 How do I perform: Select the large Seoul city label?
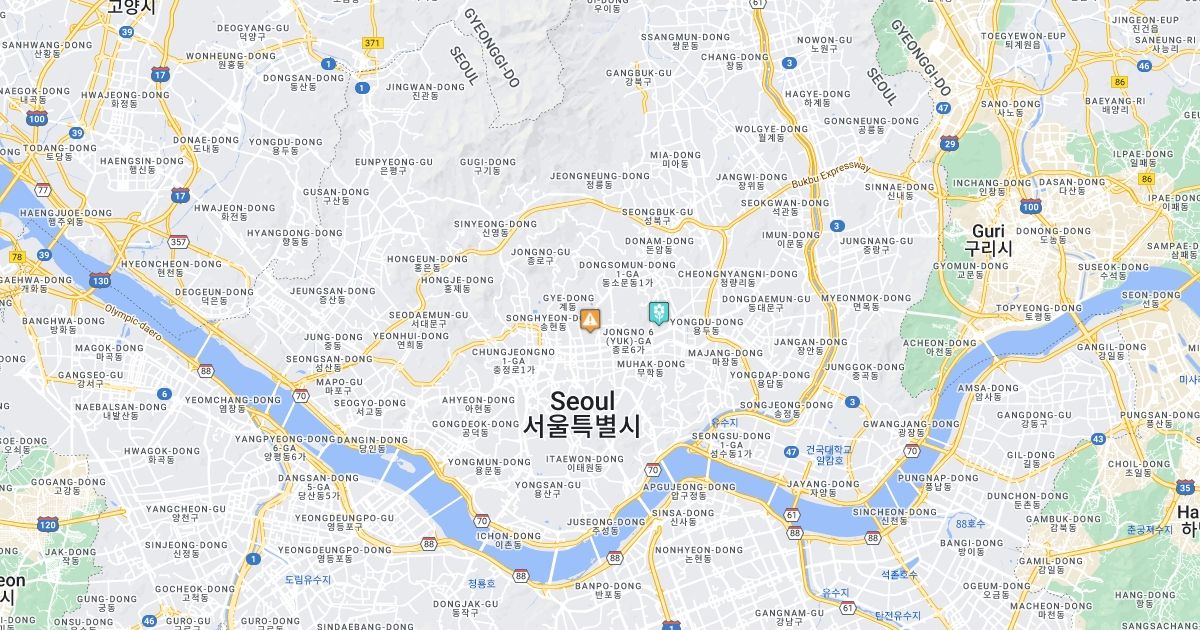point(582,413)
